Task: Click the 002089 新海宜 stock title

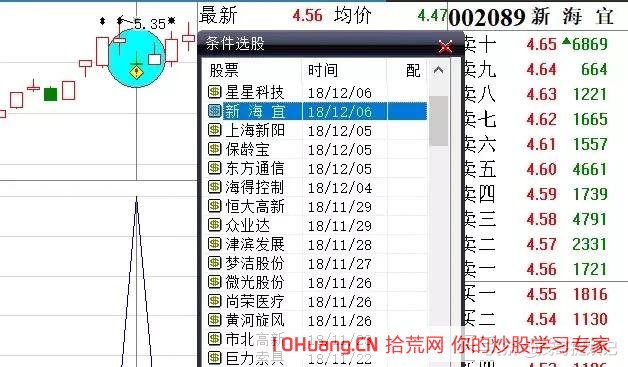Action: [531, 17]
